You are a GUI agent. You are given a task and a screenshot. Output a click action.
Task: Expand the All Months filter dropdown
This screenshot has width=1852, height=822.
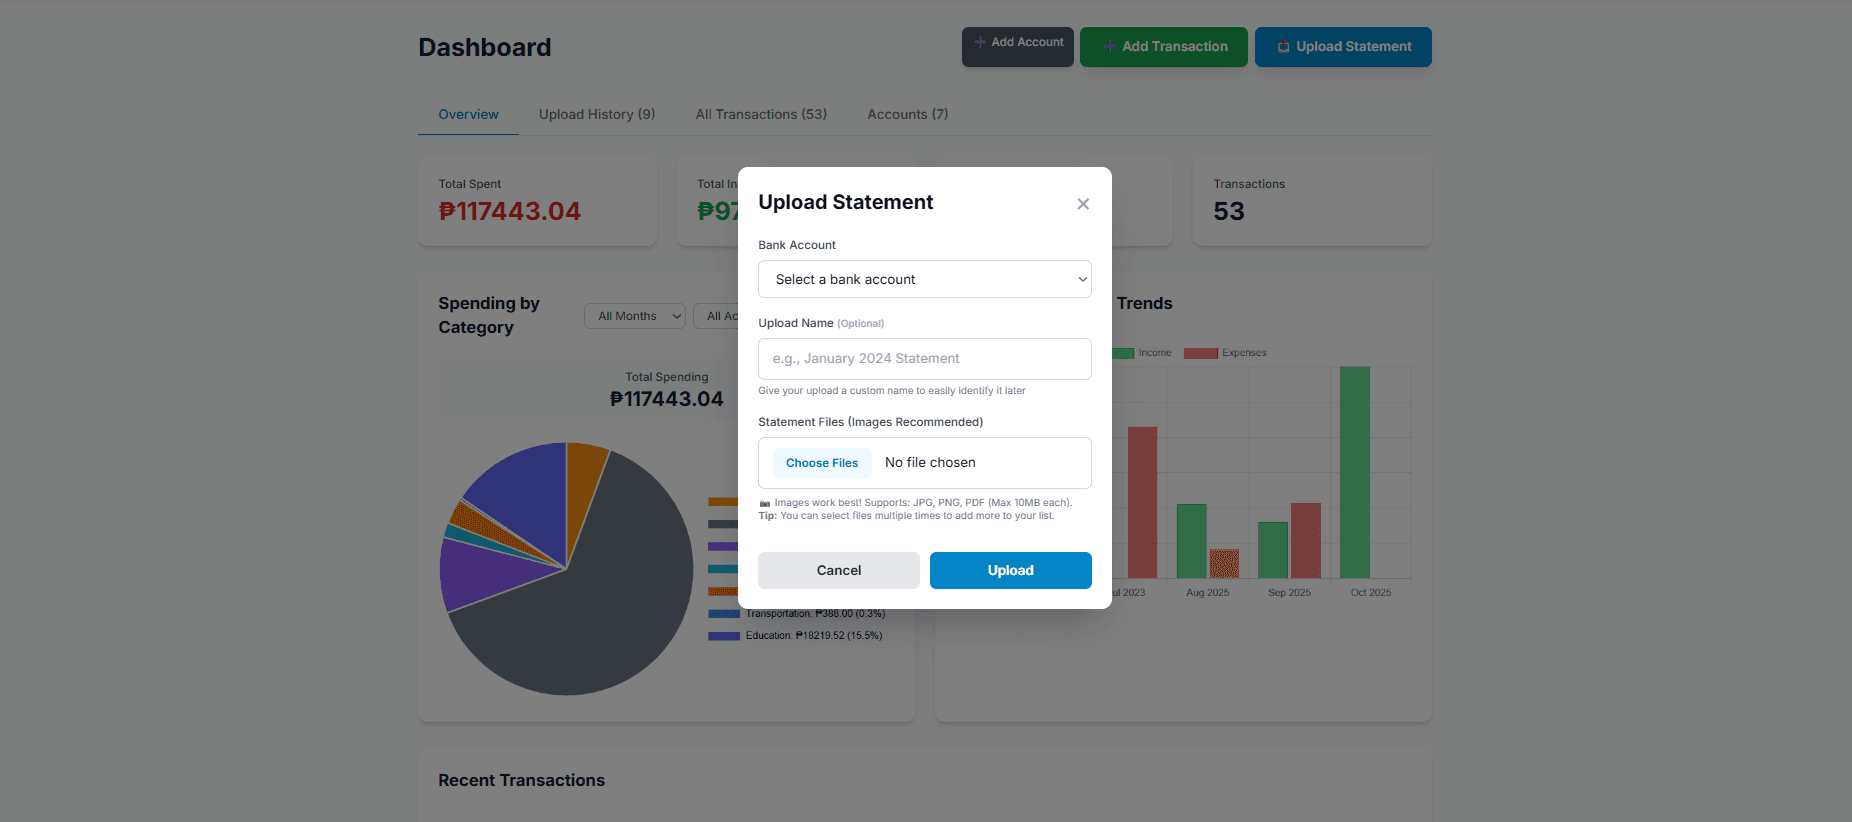click(635, 316)
